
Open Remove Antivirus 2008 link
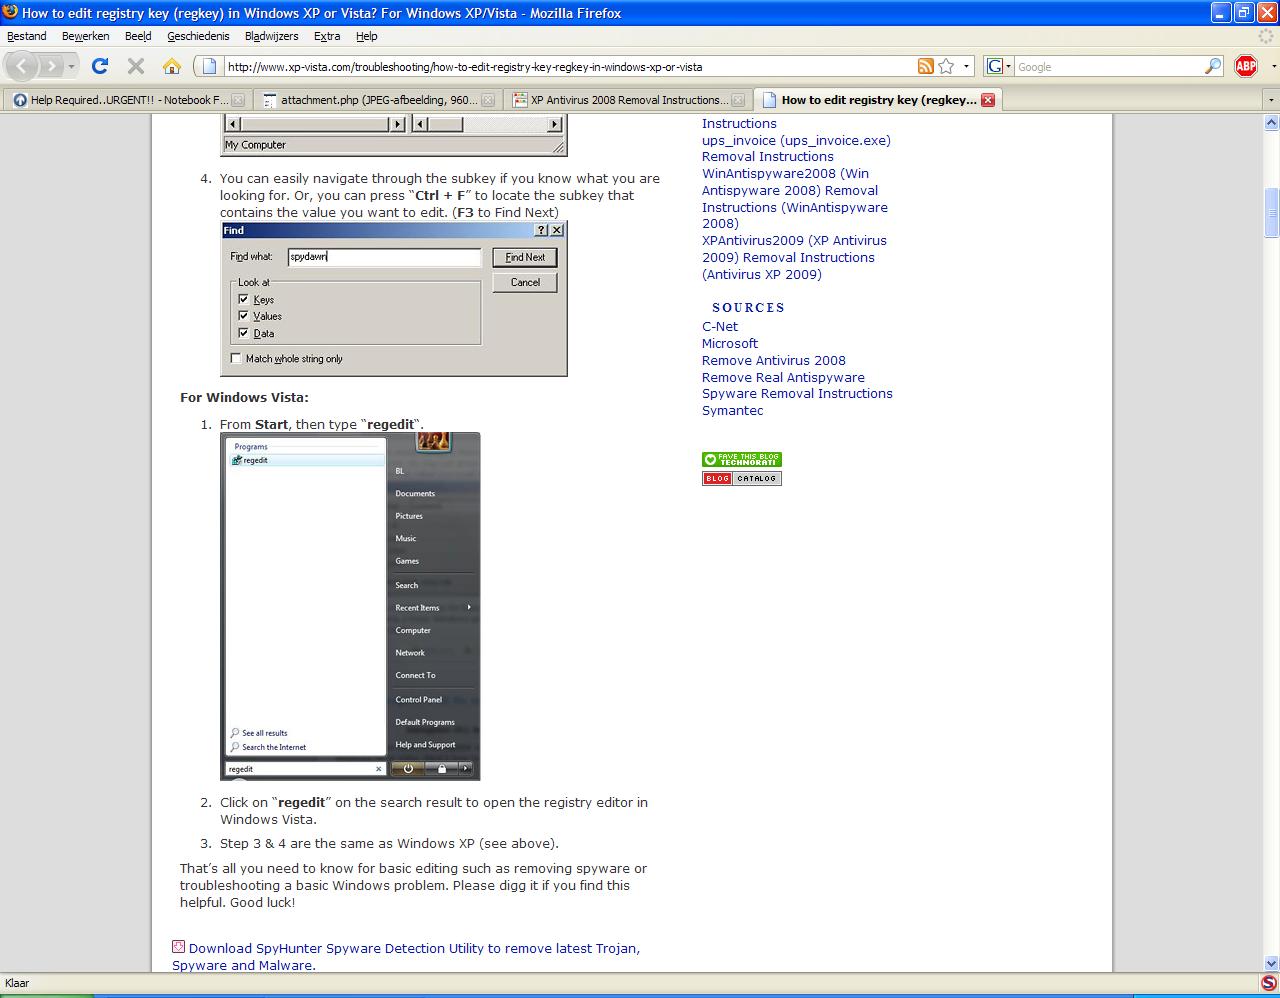774,361
